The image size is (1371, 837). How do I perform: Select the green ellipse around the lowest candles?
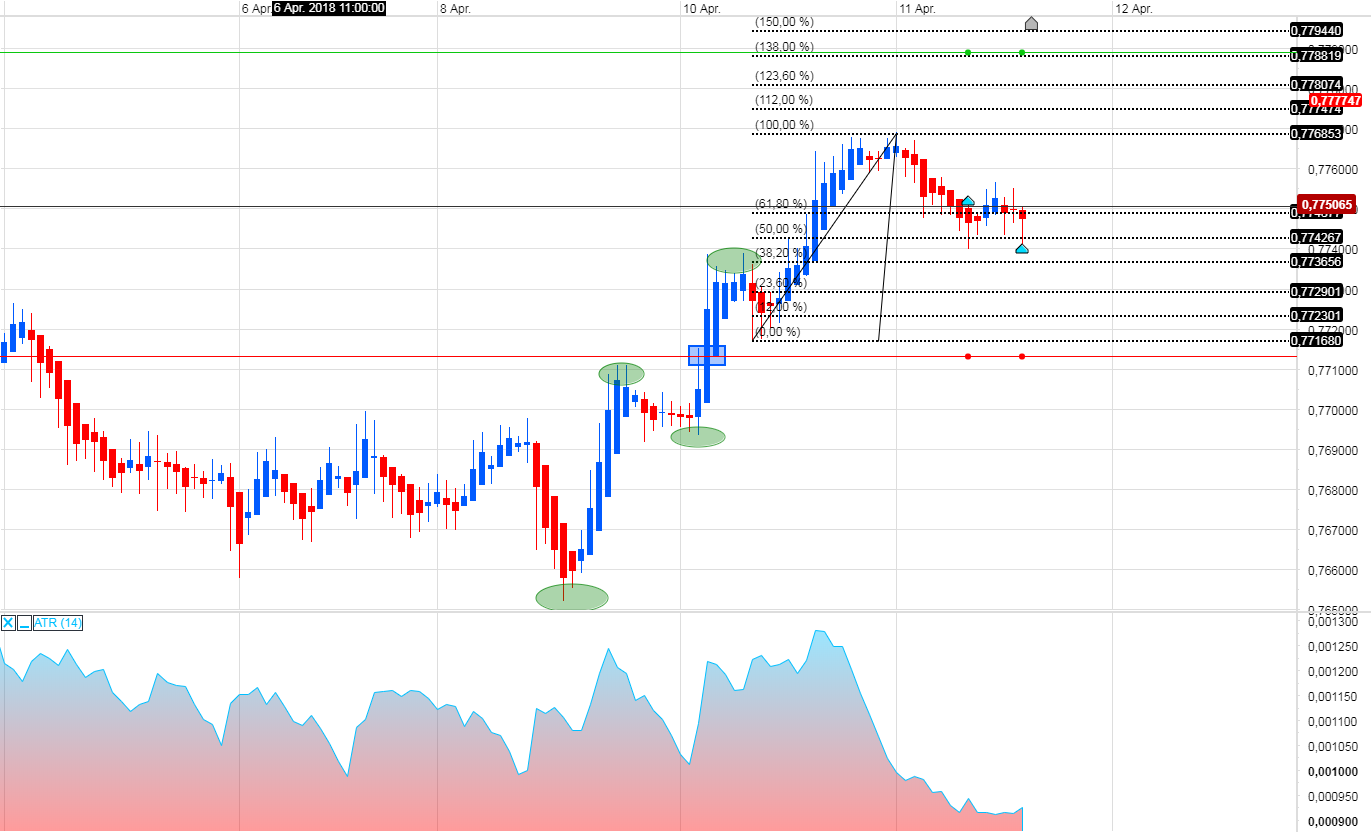click(571, 597)
